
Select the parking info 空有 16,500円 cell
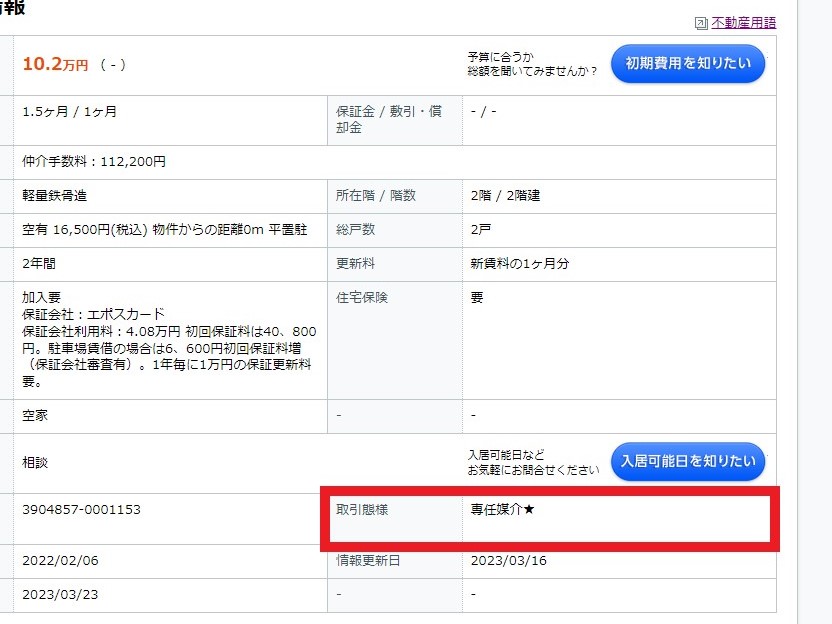click(164, 229)
